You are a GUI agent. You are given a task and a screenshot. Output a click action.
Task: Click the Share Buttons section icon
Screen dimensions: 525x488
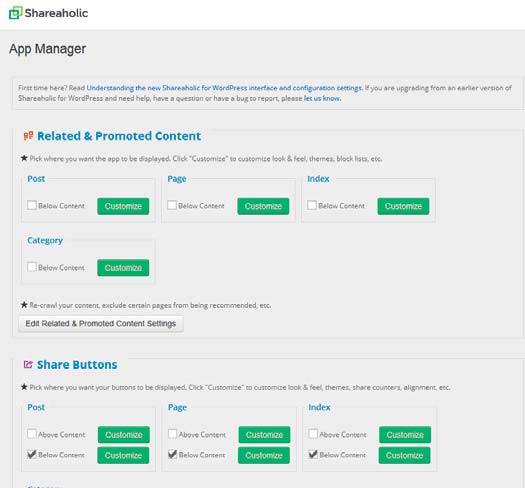point(28,364)
